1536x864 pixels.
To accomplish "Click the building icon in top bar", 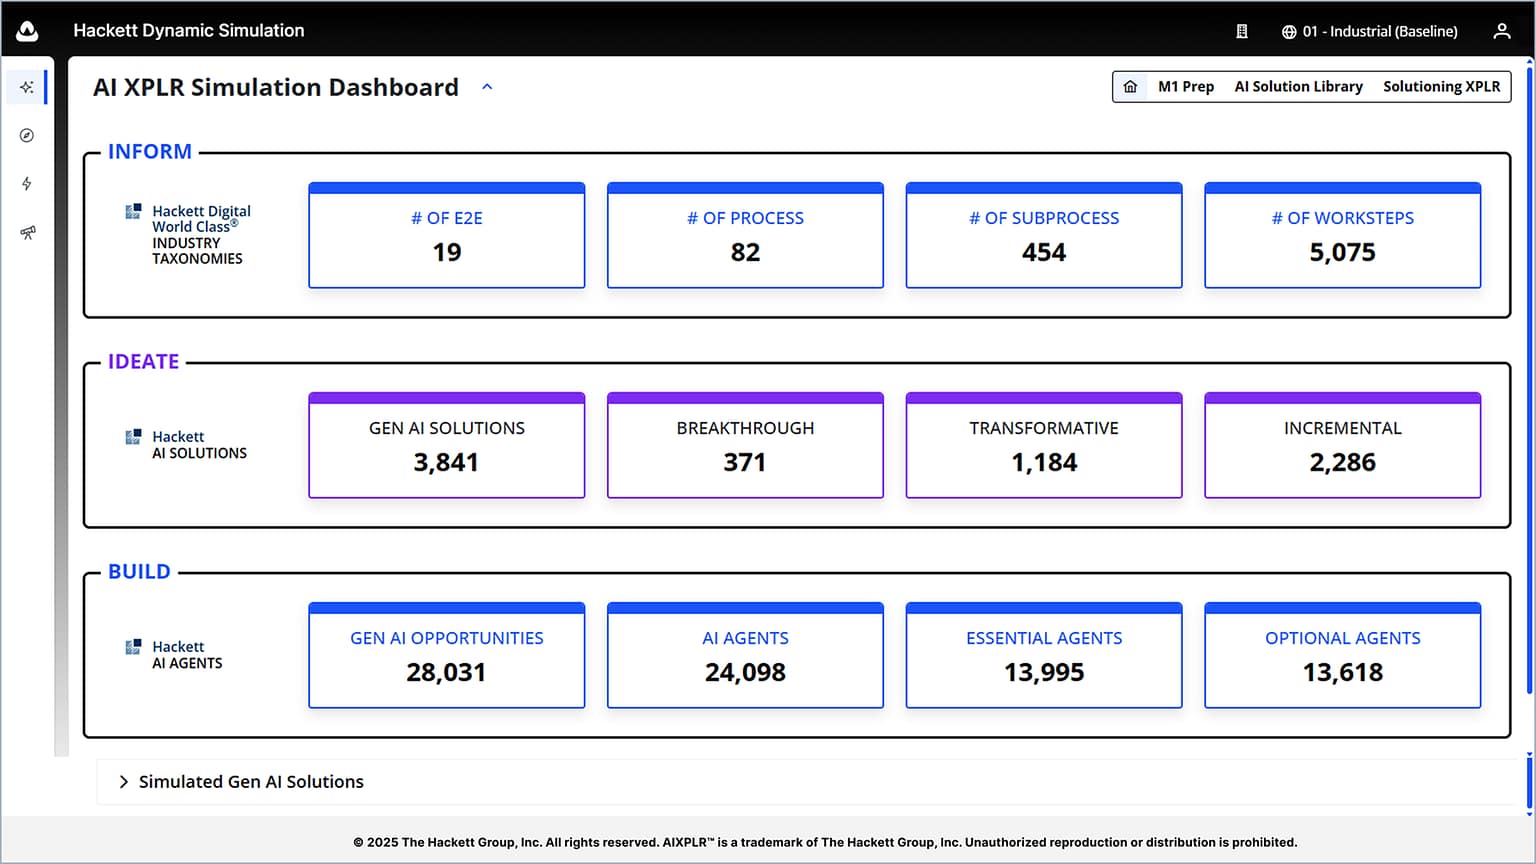I will (1242, 31).
